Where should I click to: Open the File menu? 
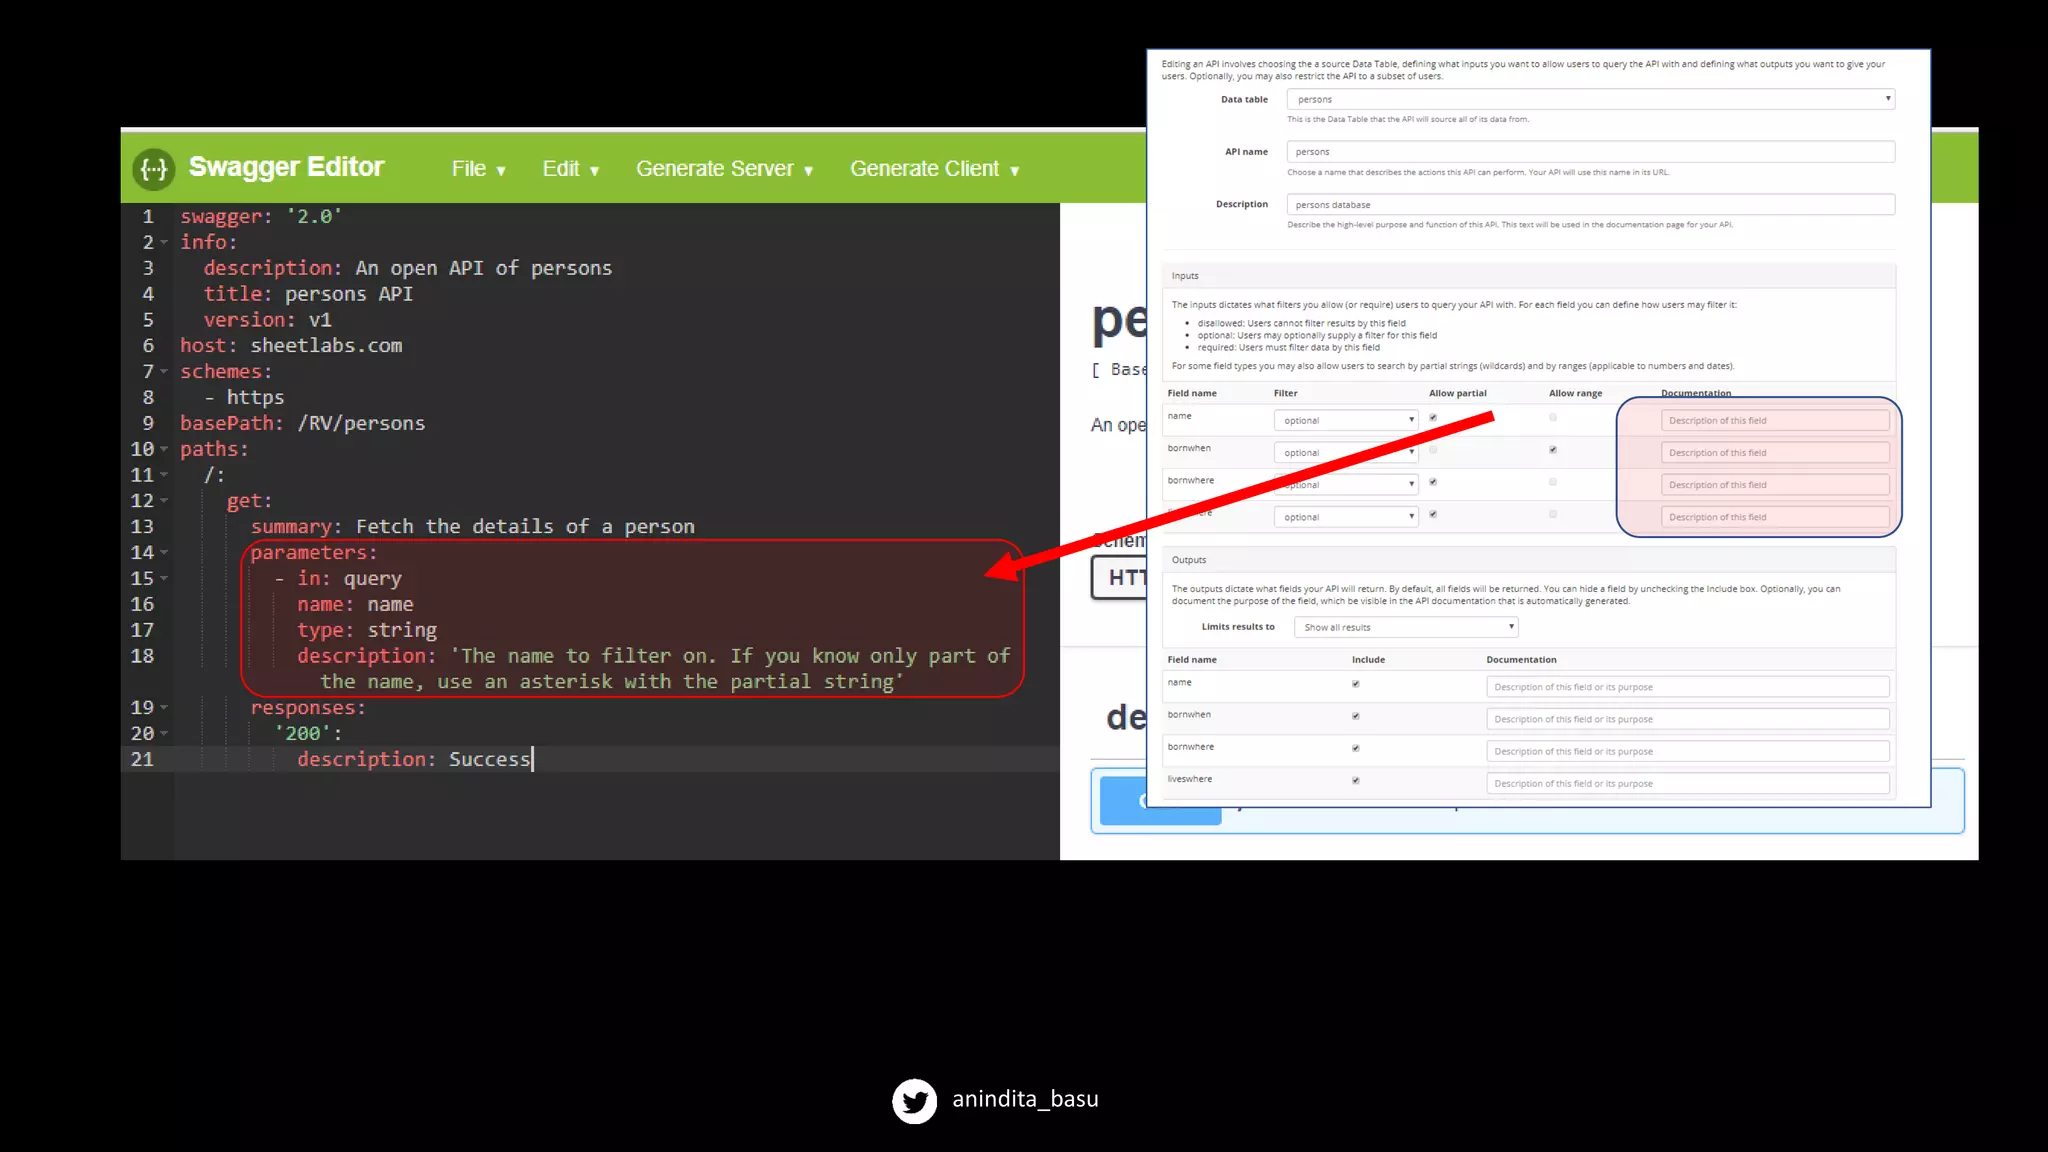(x=478, y=169)
